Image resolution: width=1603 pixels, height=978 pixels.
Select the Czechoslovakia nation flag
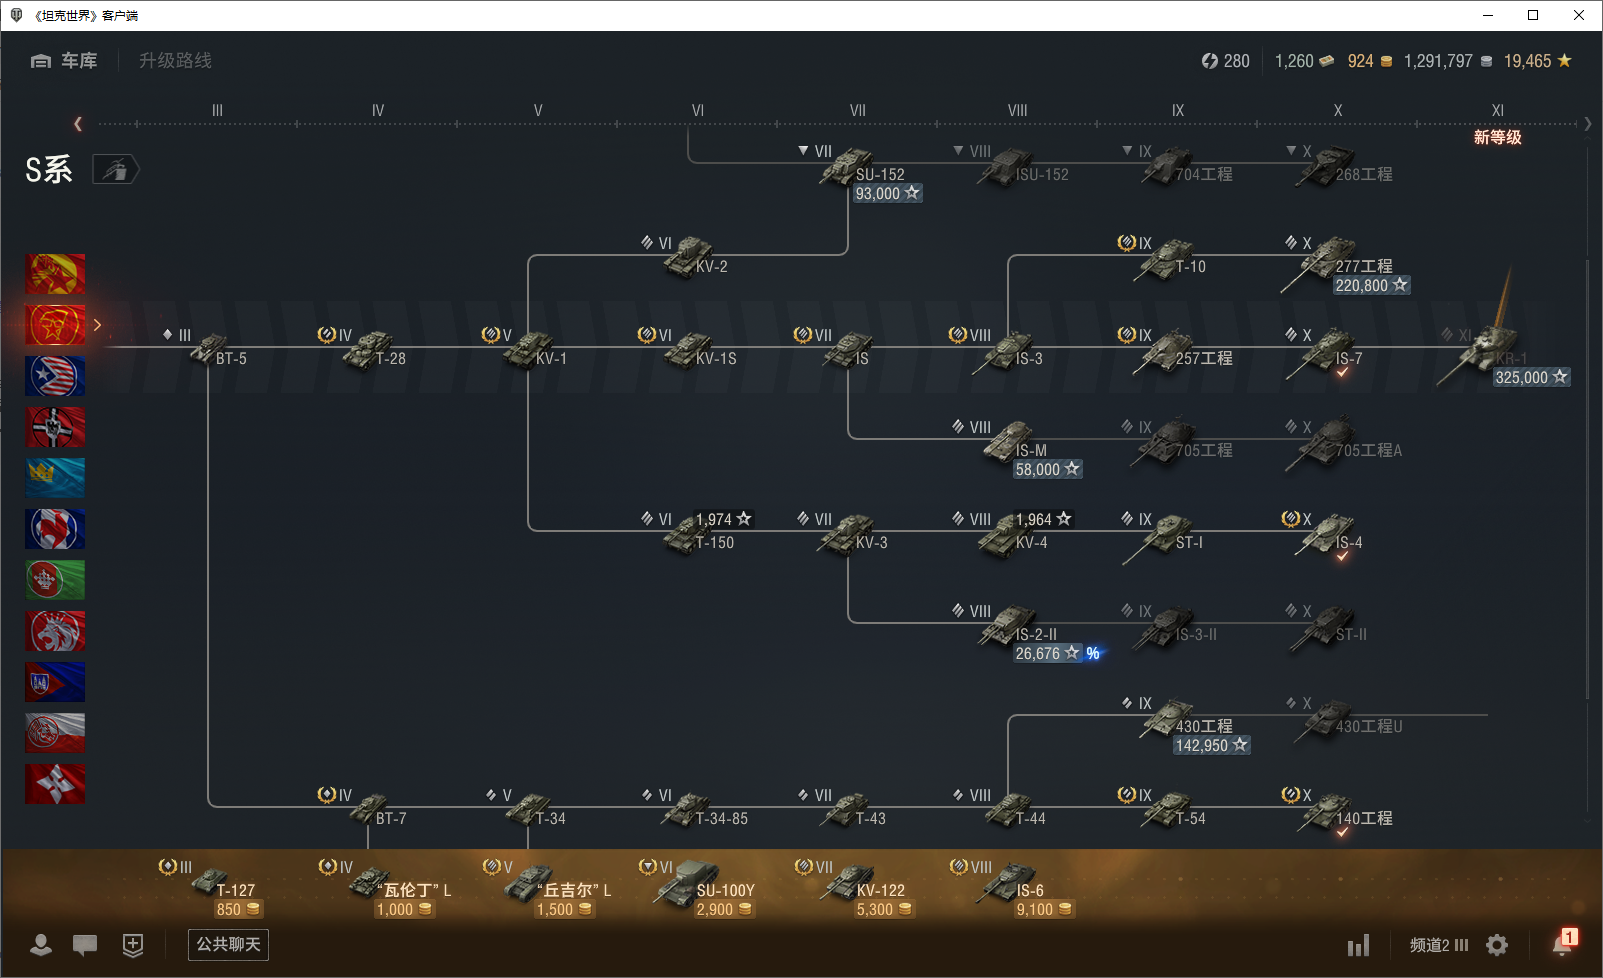(x=55, y=682)
